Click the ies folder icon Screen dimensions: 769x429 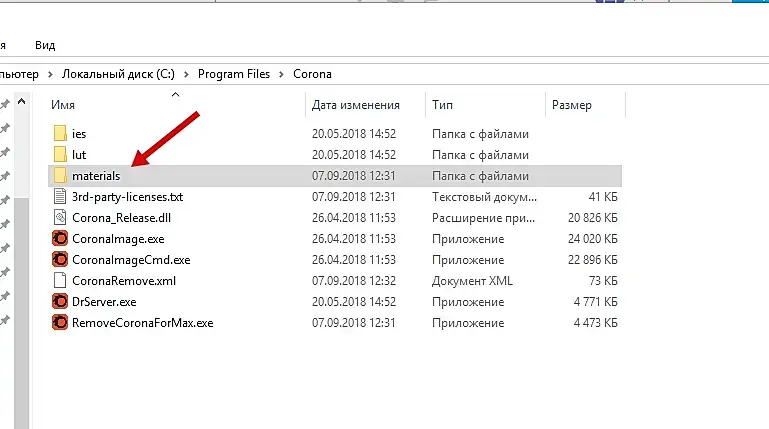click(60, 133)
